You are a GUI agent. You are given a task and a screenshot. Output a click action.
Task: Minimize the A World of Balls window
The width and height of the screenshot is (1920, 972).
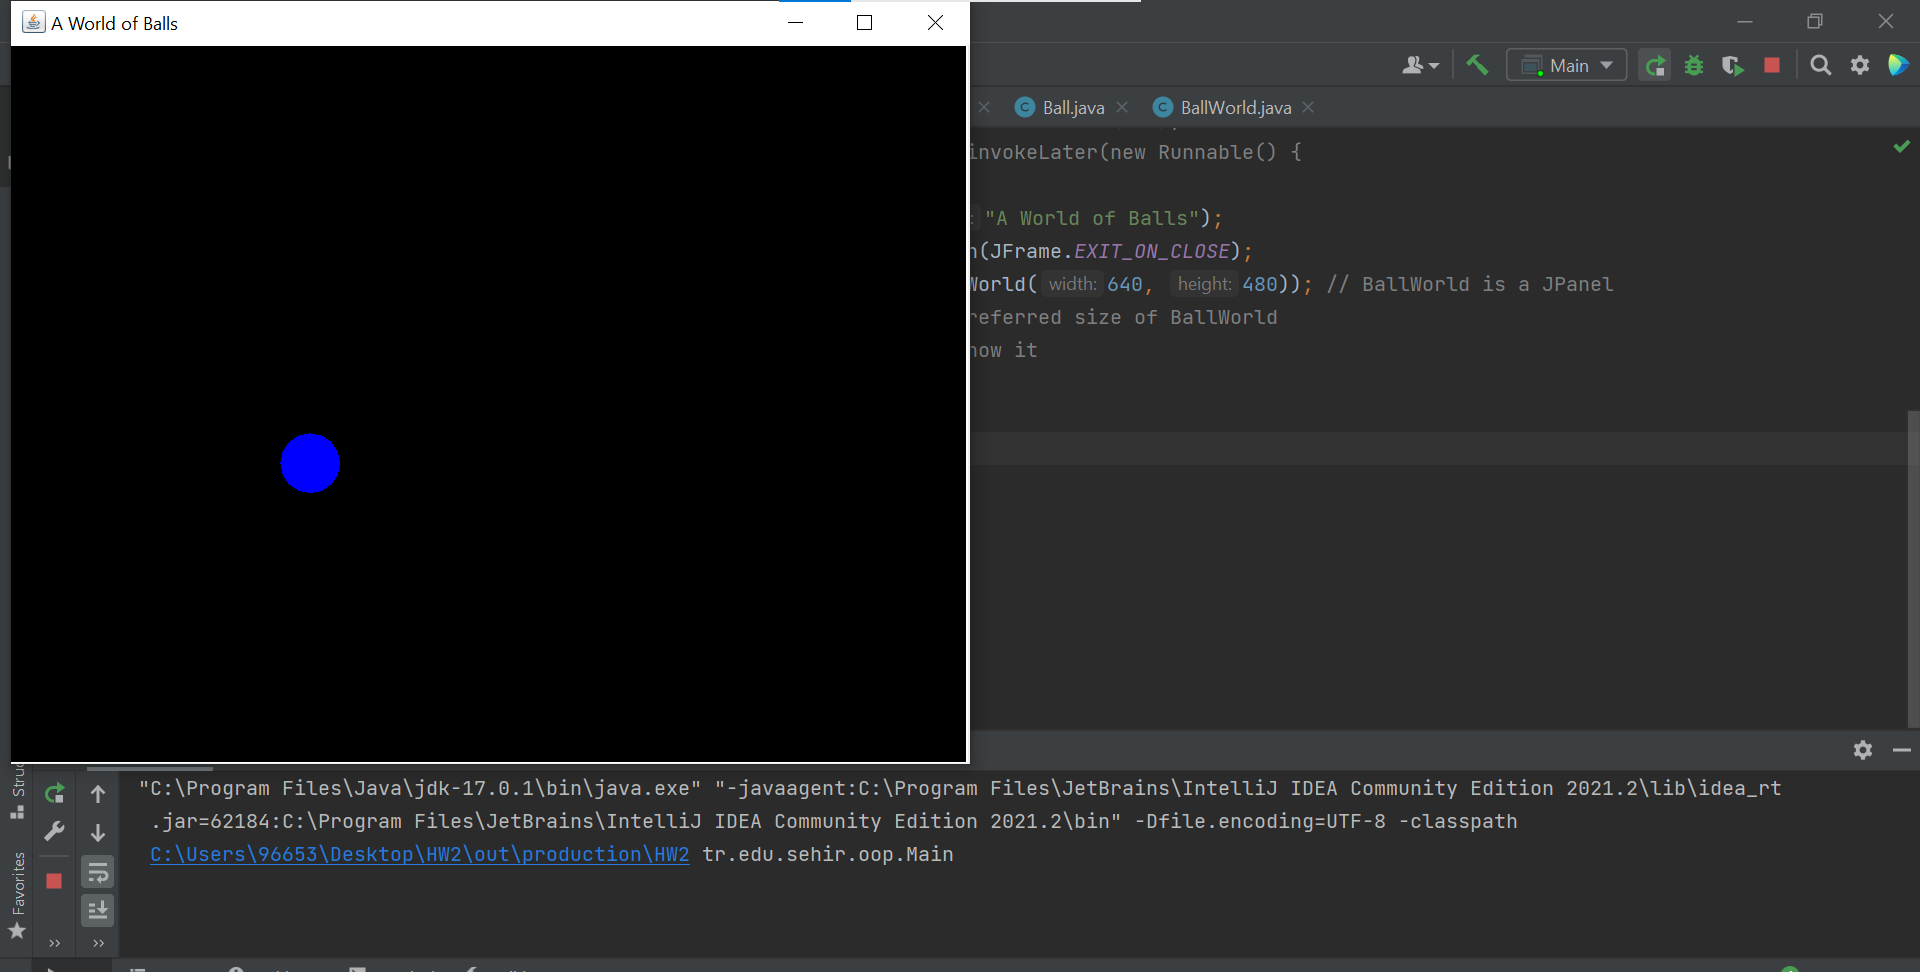tap(796, 22)
